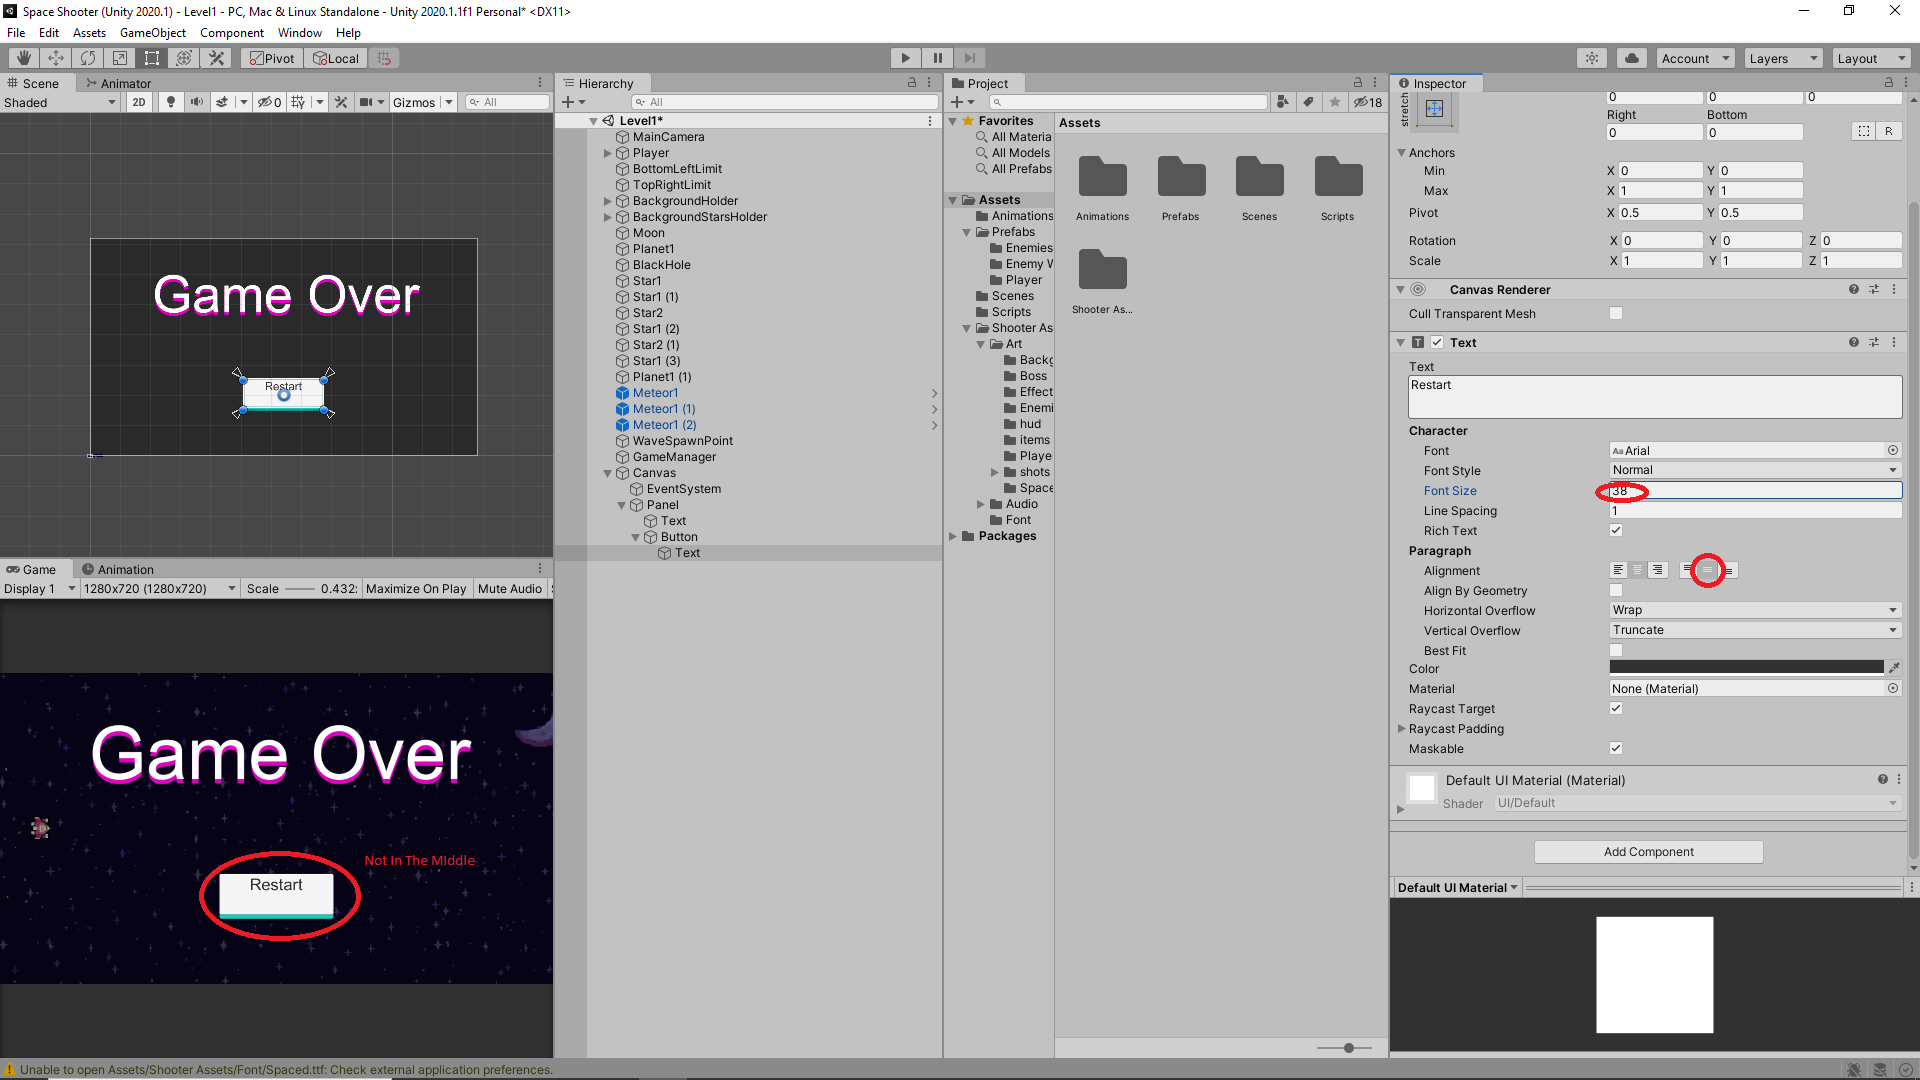Select the Move tool

click(x=56, y=58)
